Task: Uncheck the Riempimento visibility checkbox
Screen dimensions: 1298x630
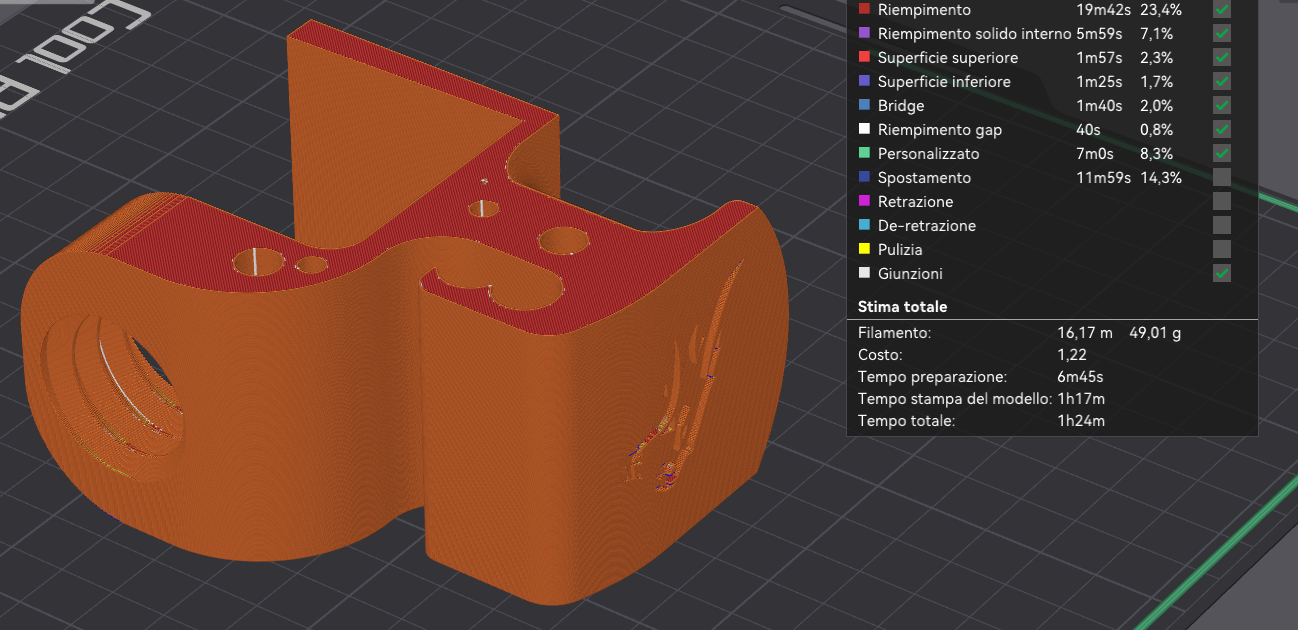Action: click(1222, 10)
